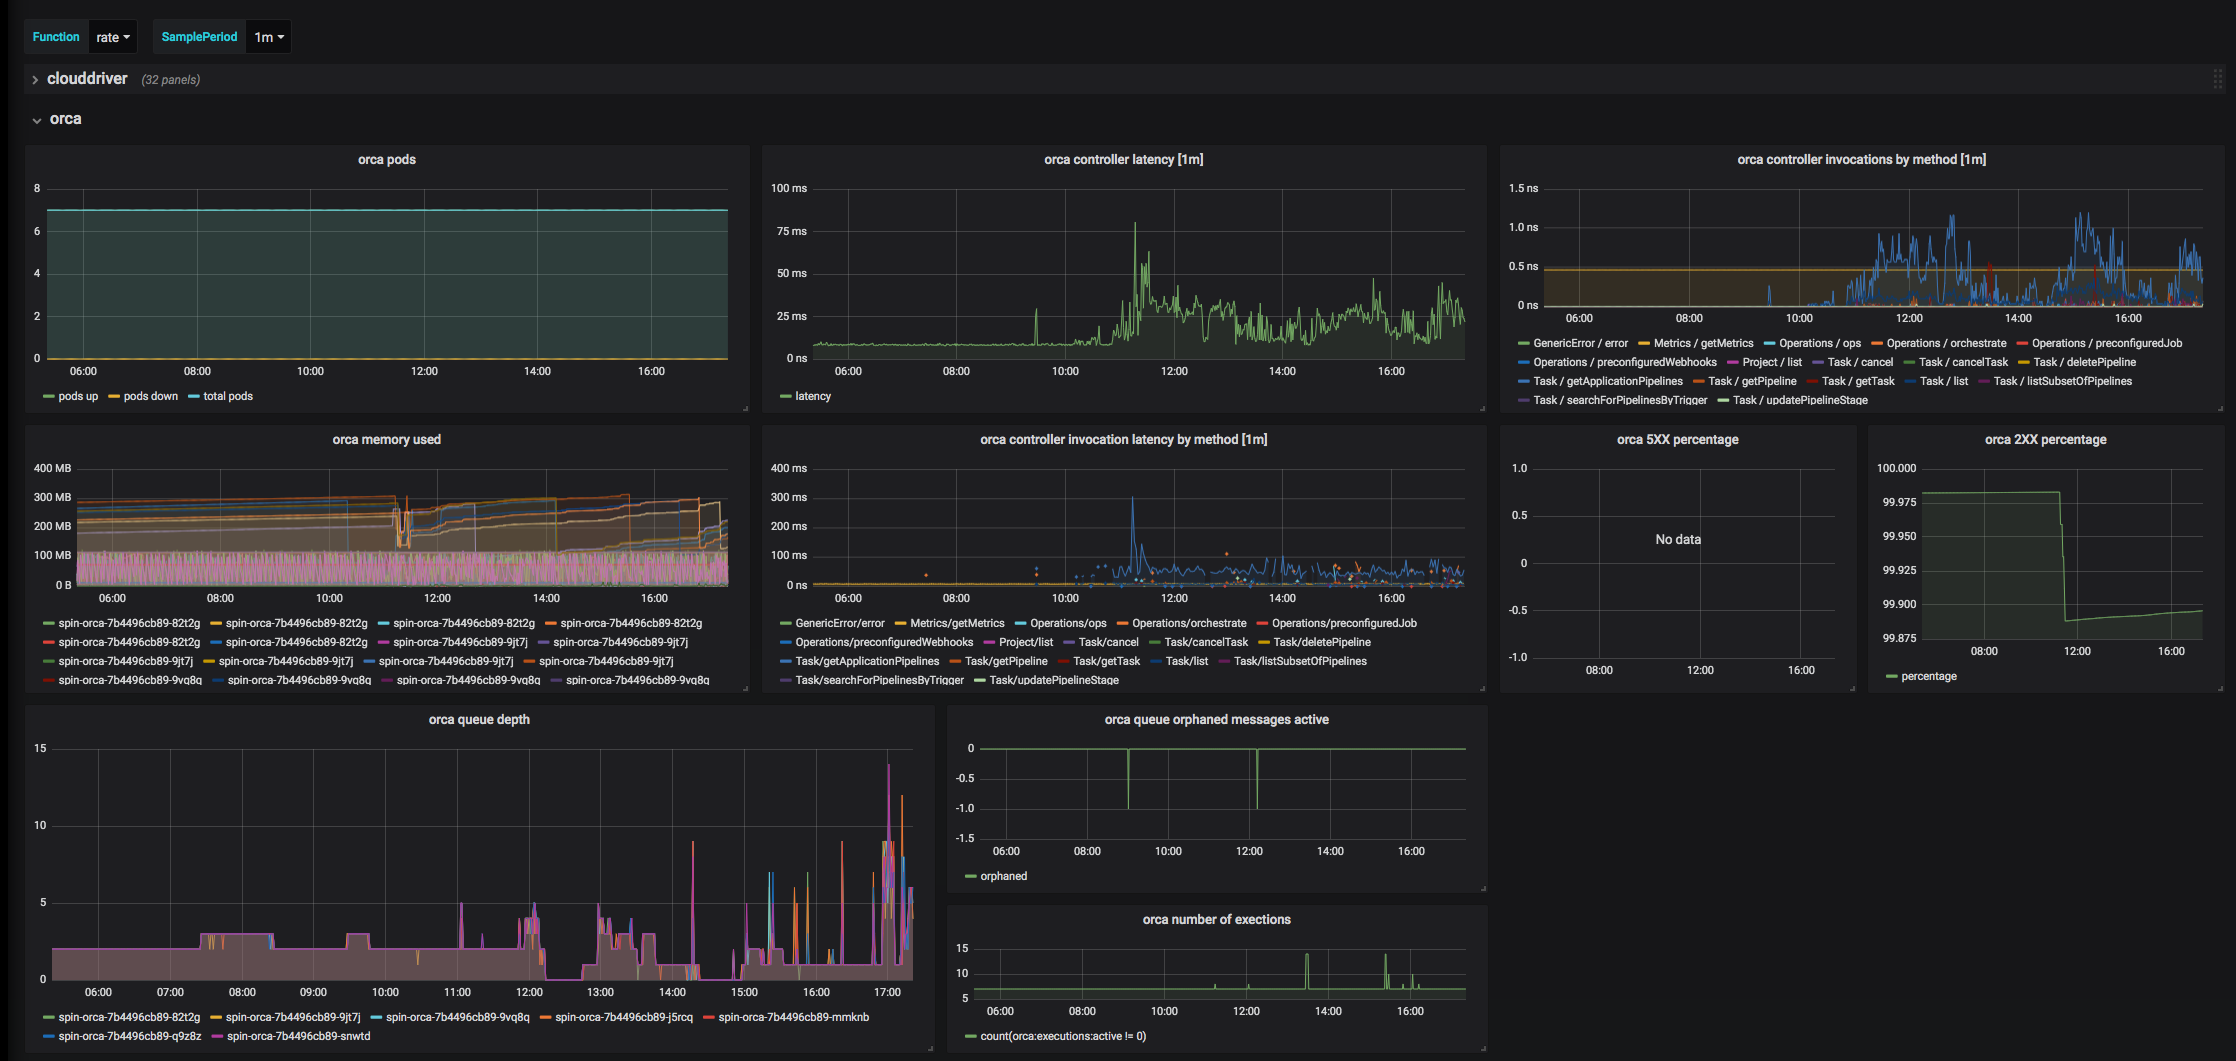Toggle spin-orca-7b4496cb89-j5rcq in queue depth legend

click(623, 1017)
